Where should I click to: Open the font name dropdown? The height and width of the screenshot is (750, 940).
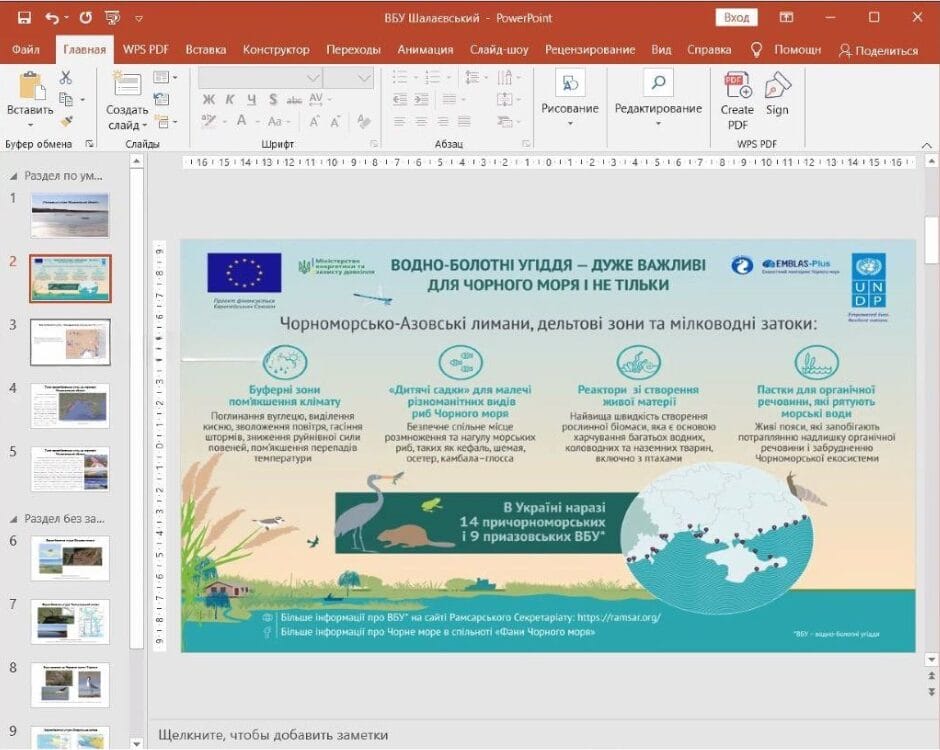[312, 77]
